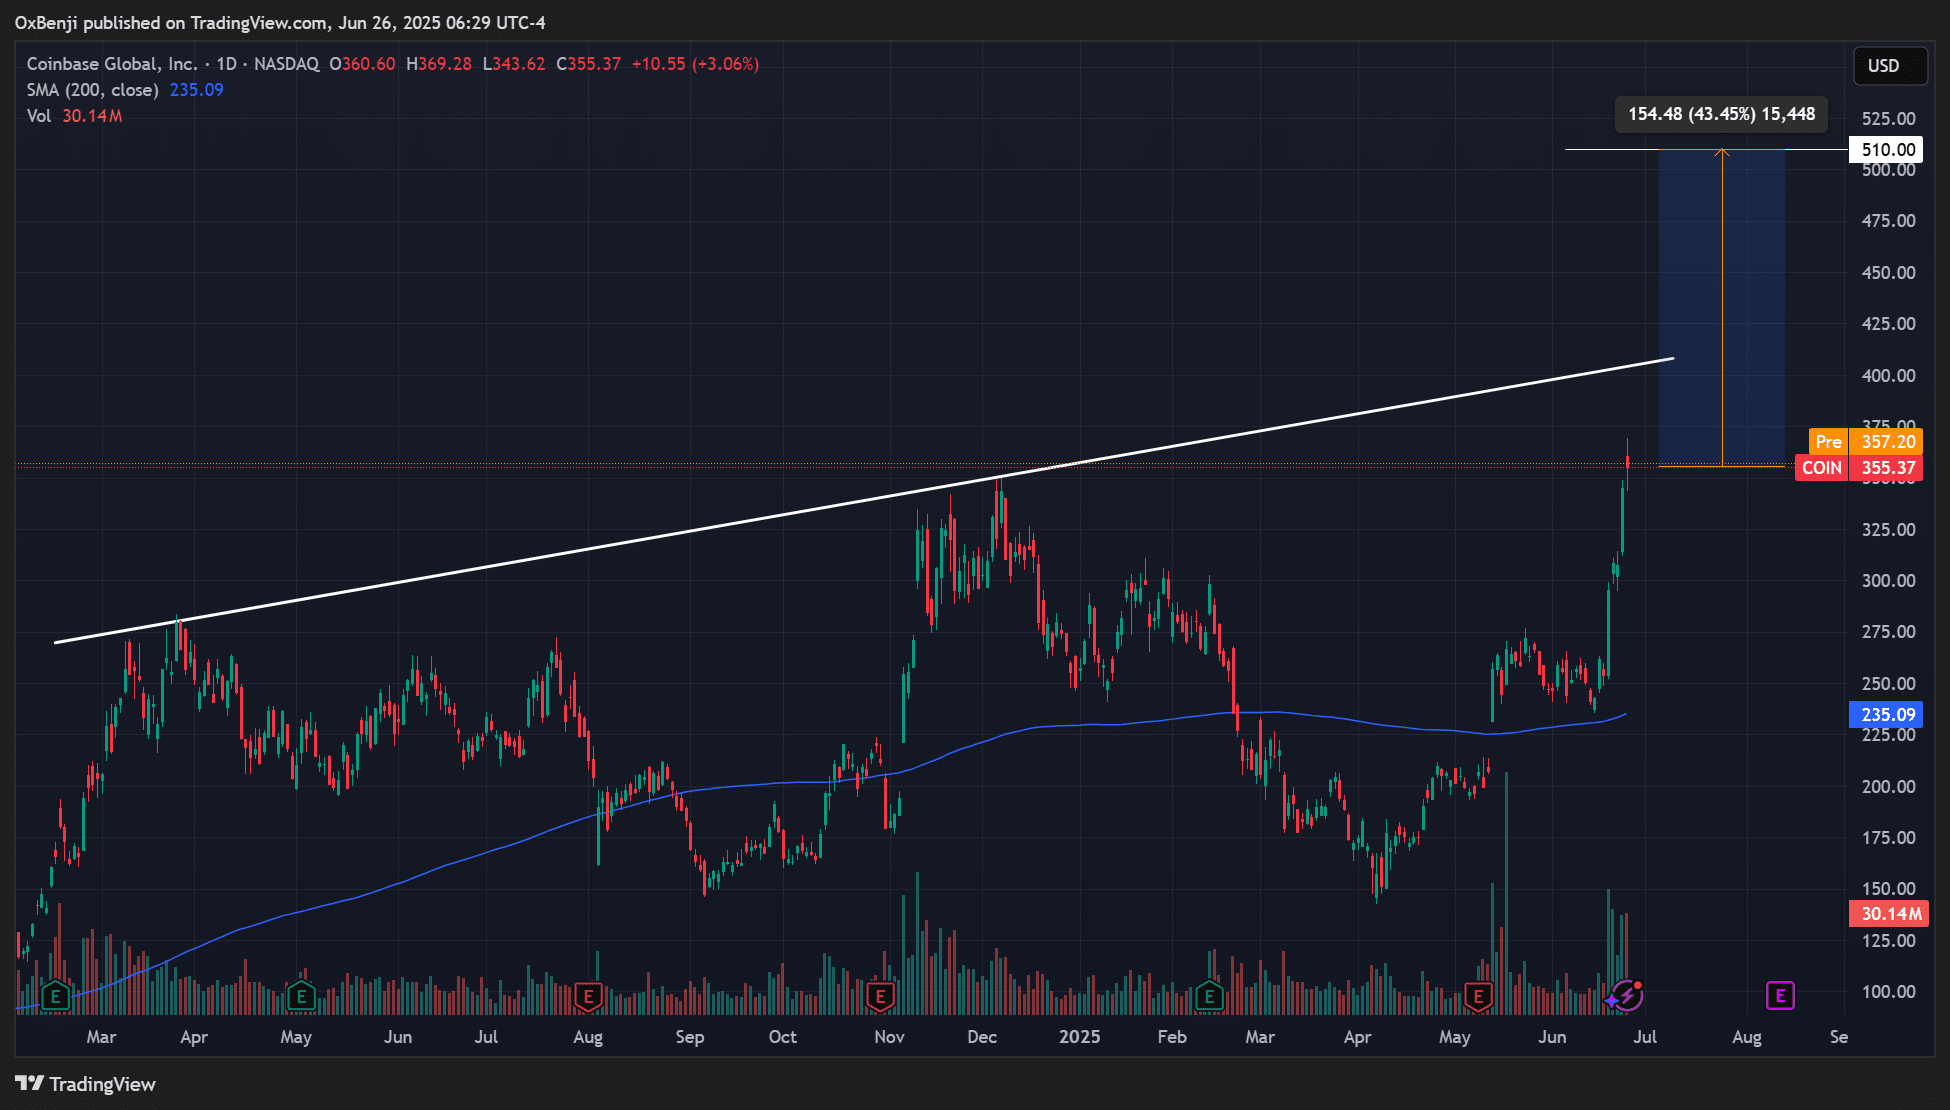Click the 1D interval text in legend

pos(227,64)
